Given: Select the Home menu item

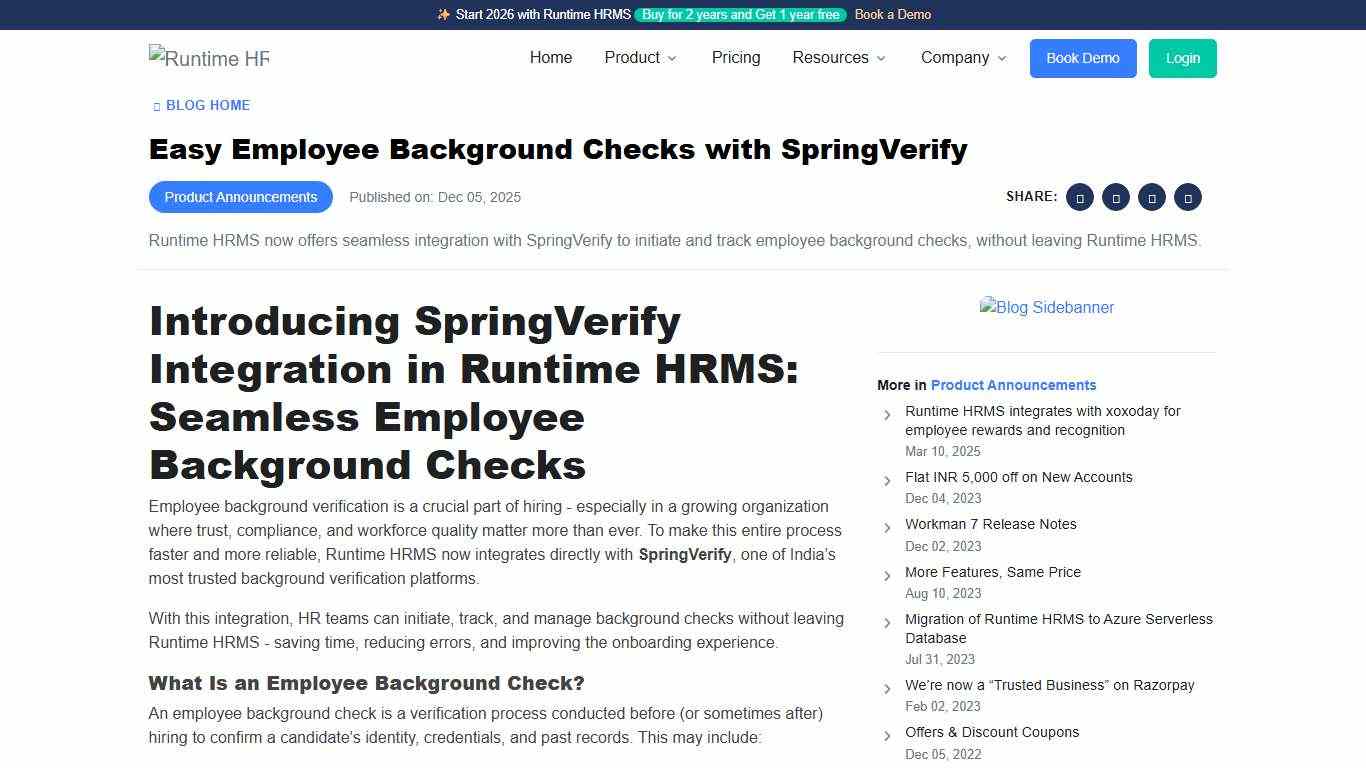Looking at the screenshot, I should coord(551,58).
